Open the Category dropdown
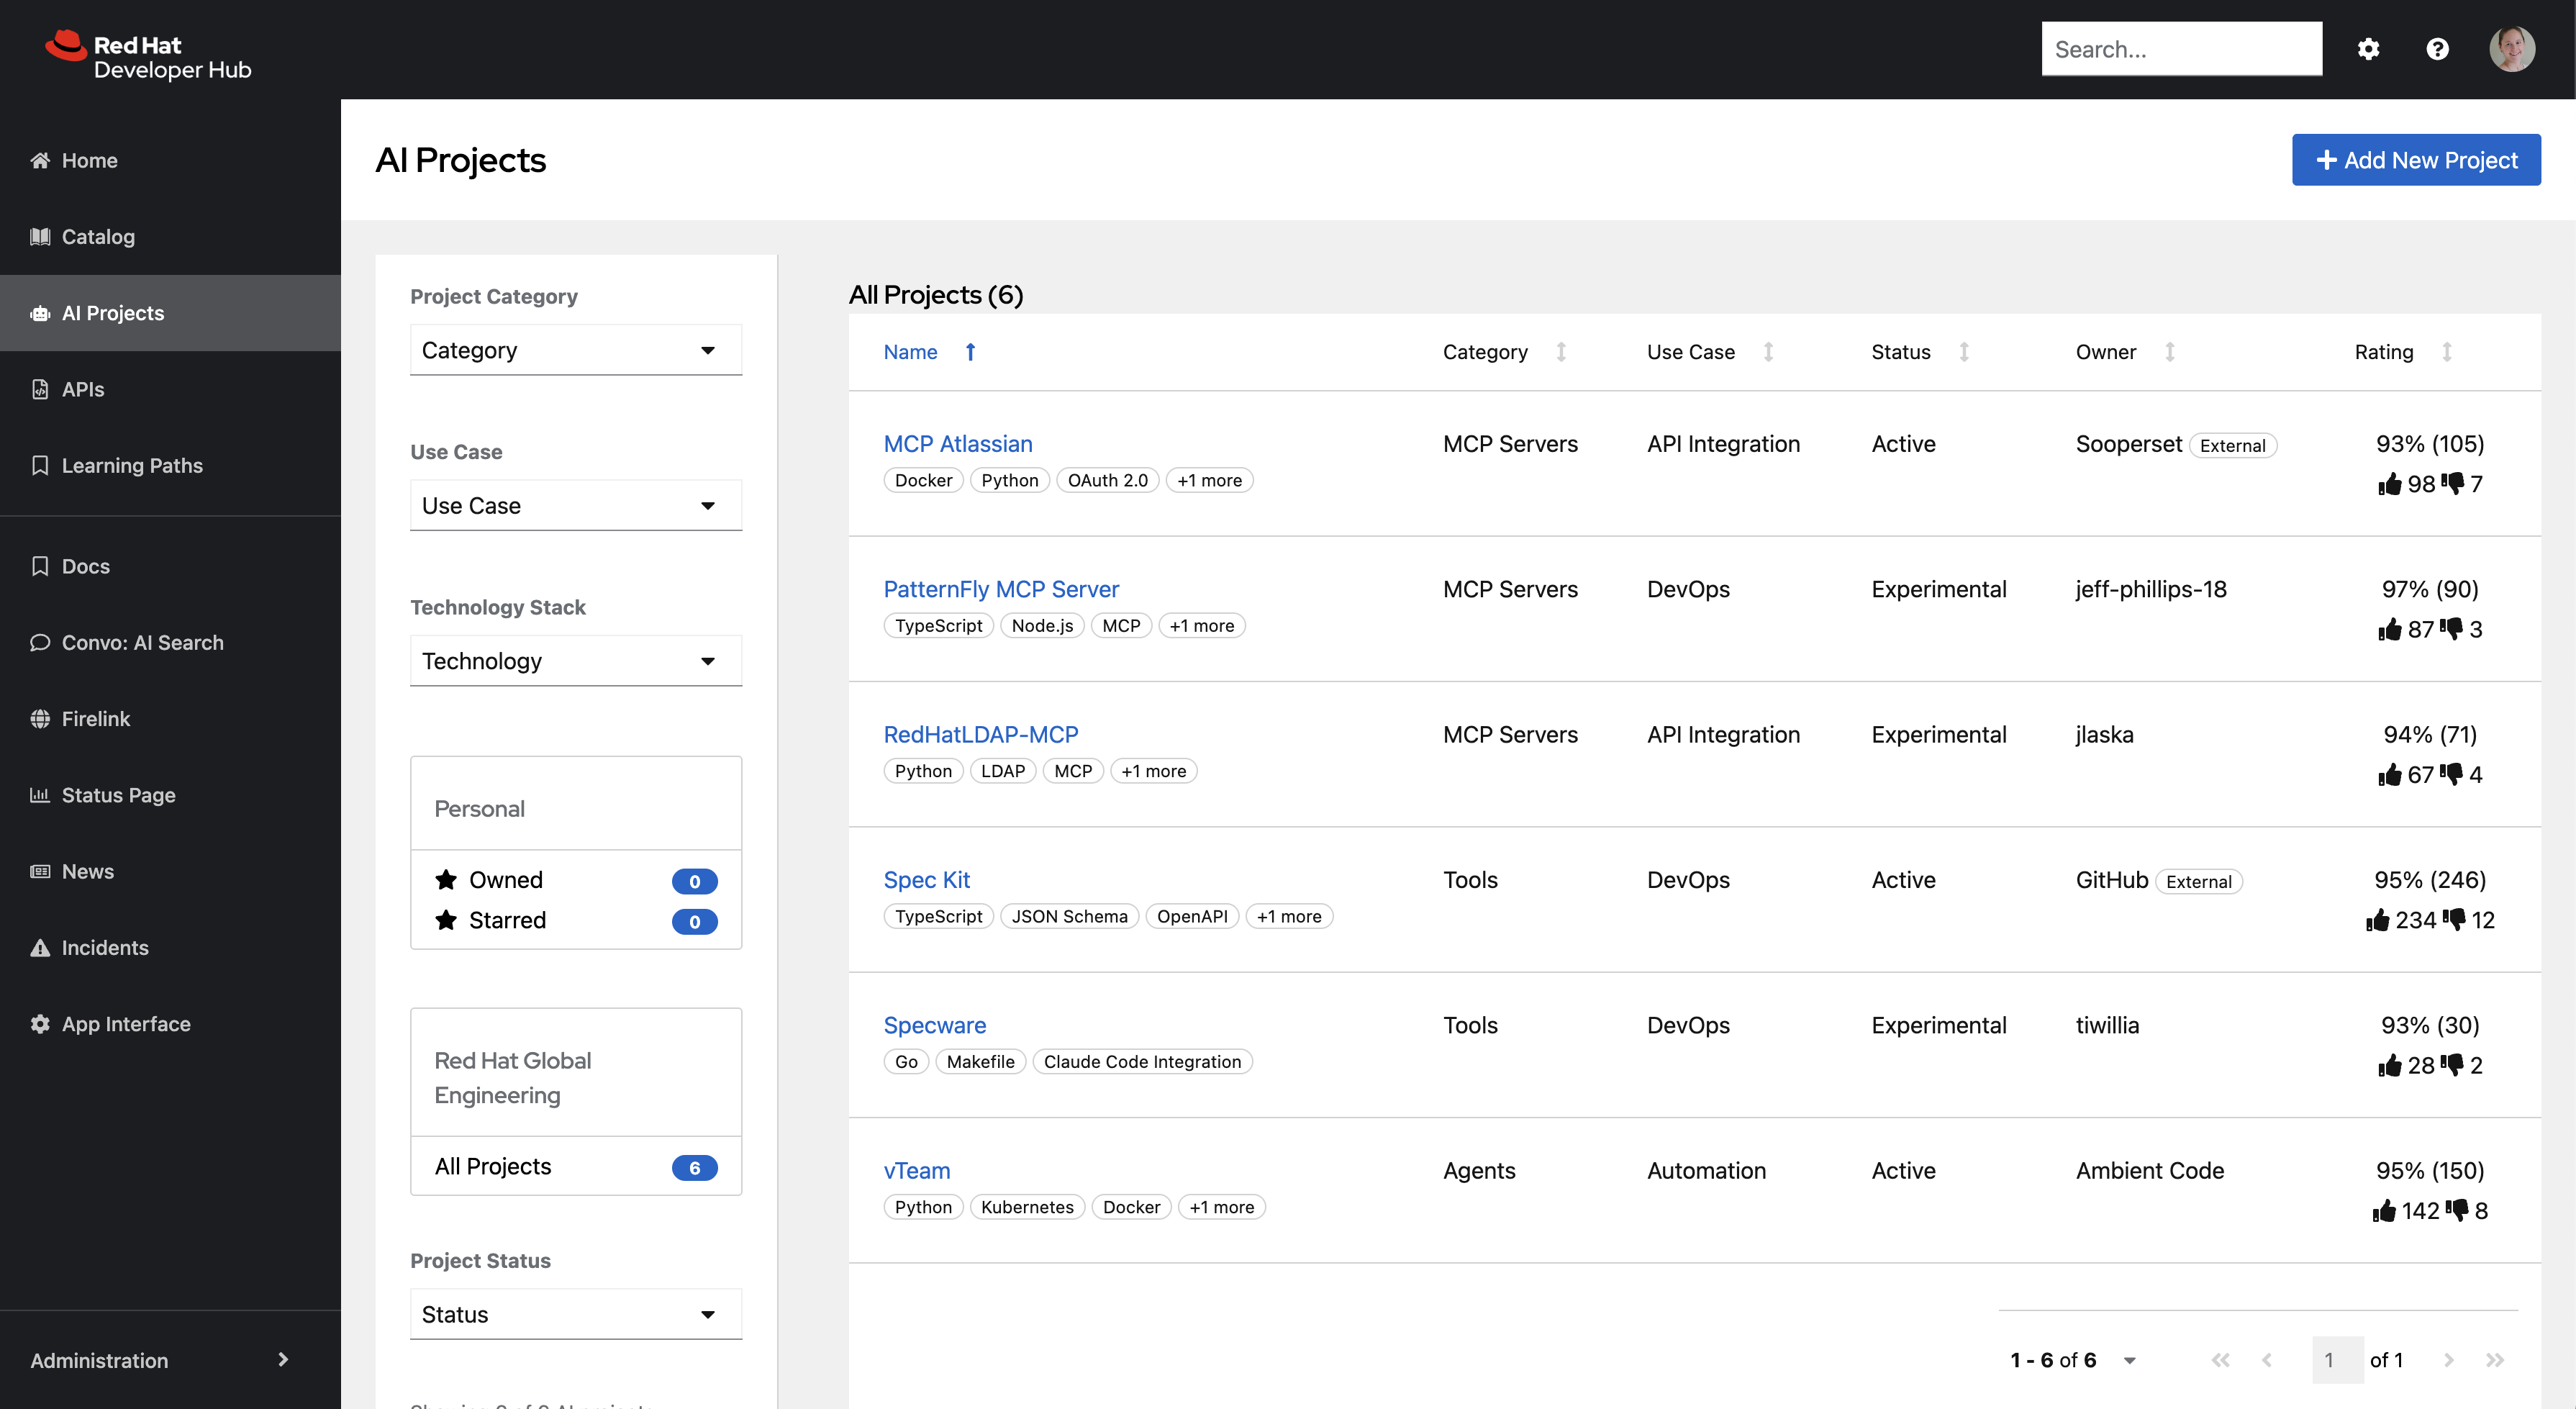This screenshot has width=2576, height=1409. tap(575, 350)
